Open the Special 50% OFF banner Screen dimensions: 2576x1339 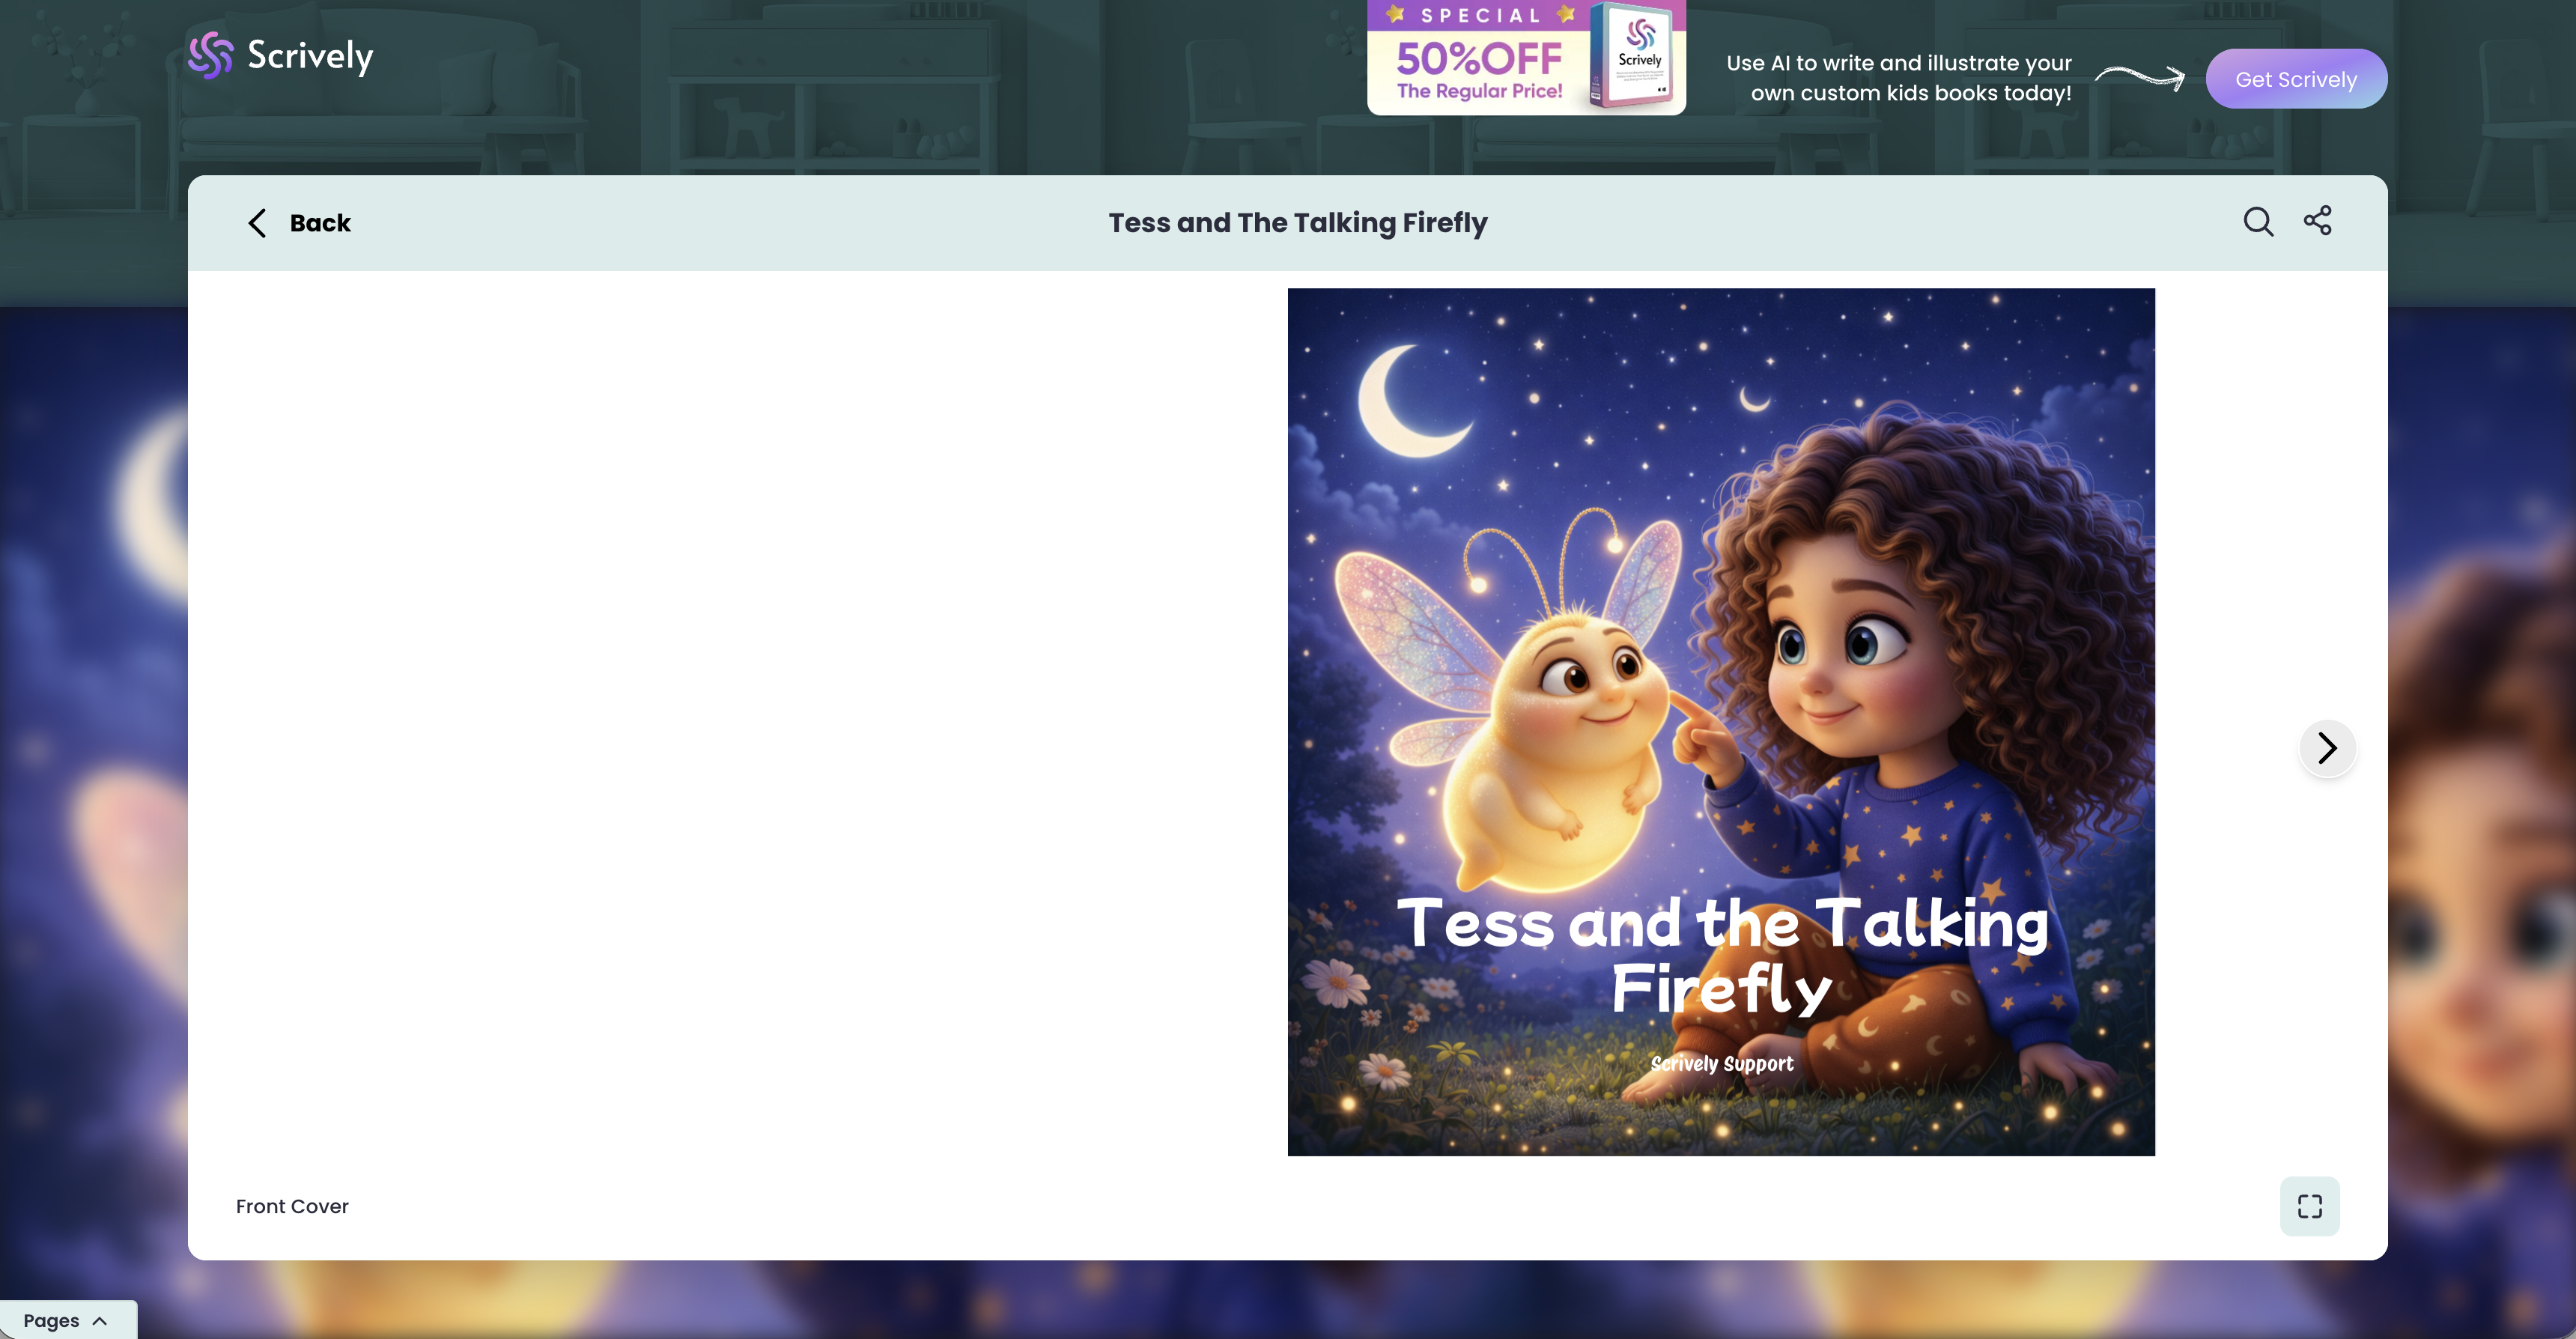click(x=1479, y=60)
